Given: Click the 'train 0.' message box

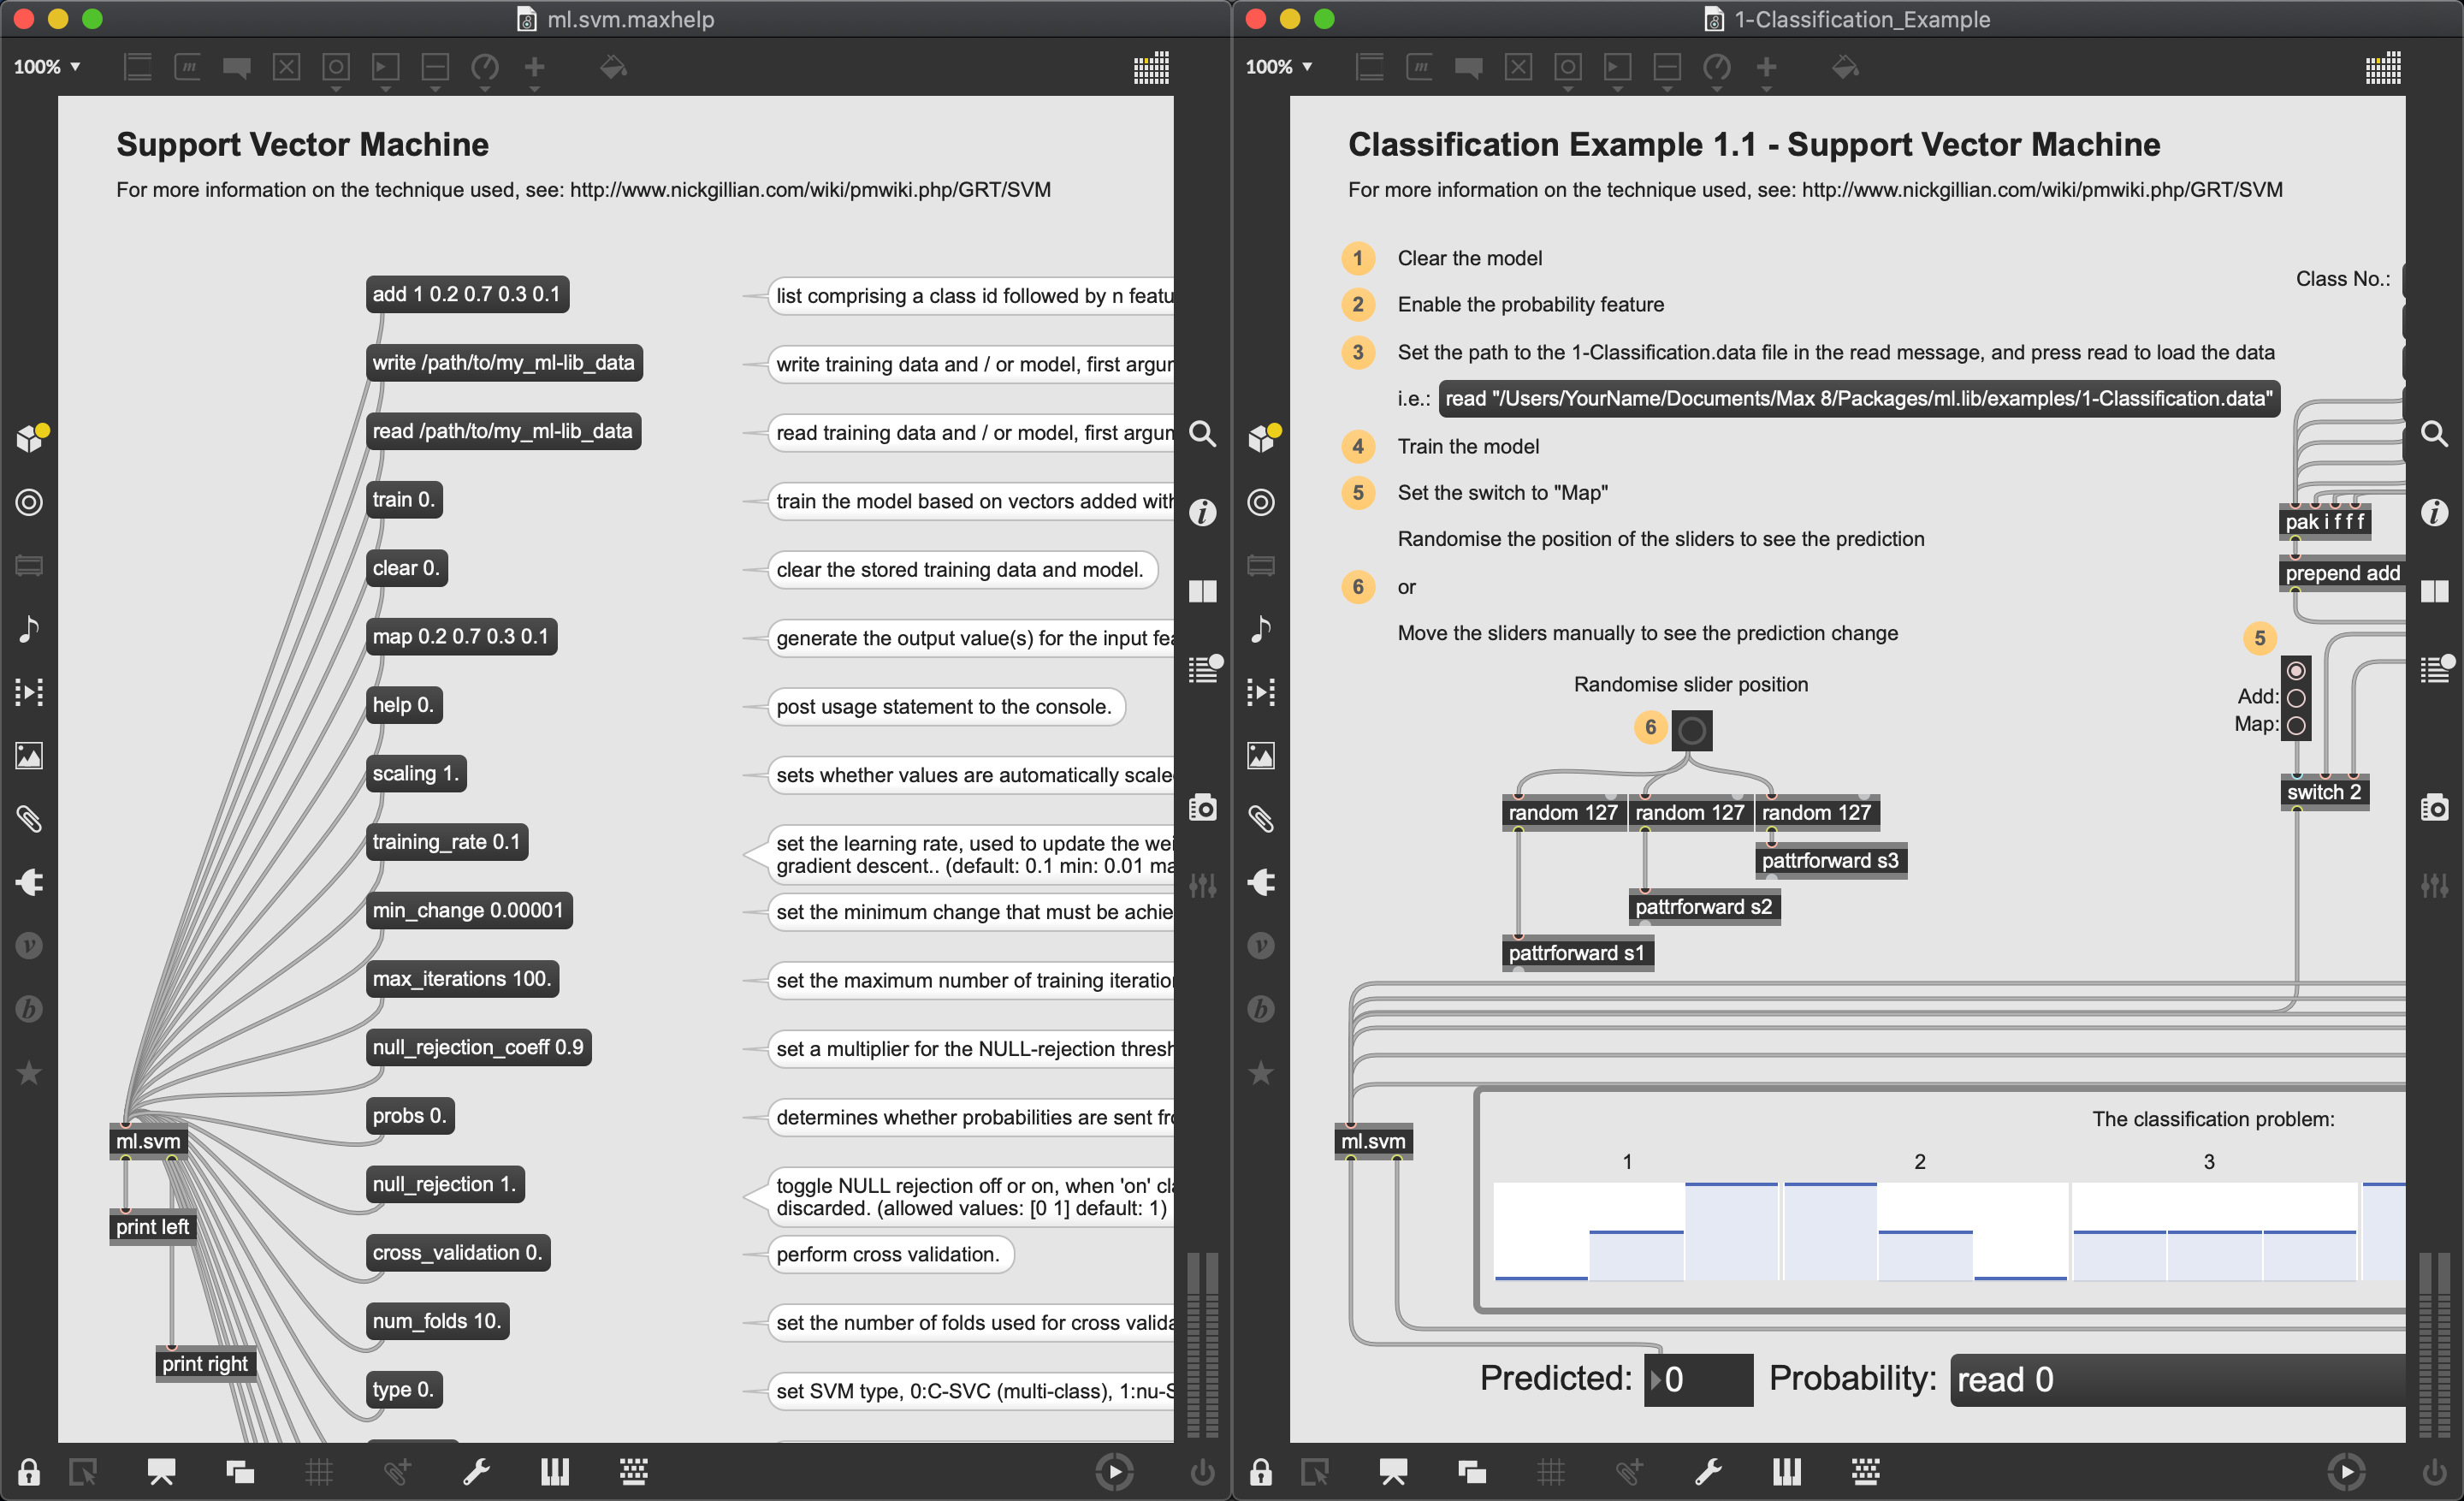Looking at the screenshot, I should [x=403, y=499].
